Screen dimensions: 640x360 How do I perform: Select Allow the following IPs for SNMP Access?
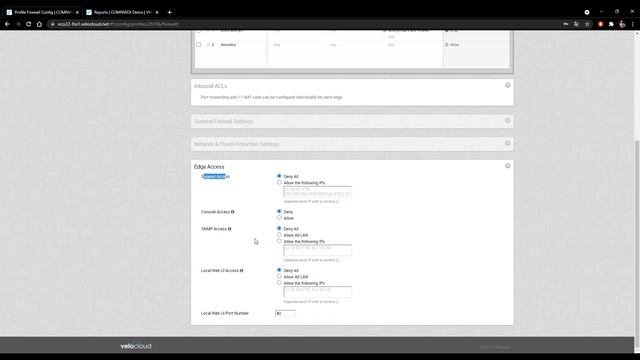(x=279, y=241)
